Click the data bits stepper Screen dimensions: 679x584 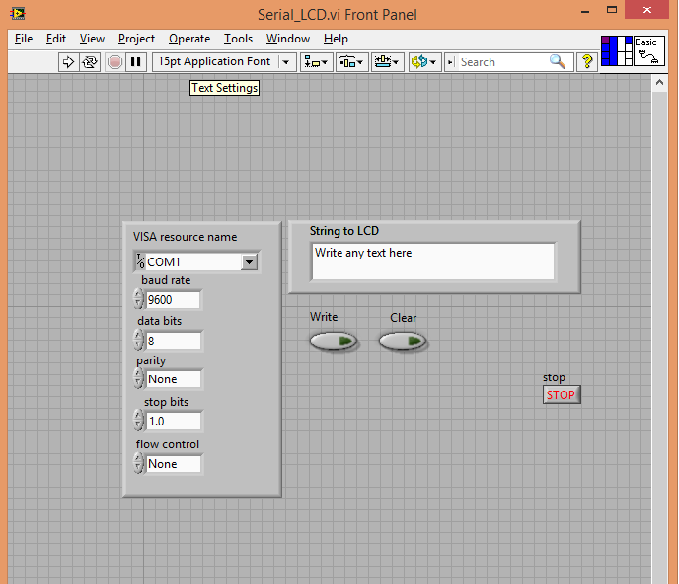point(138,340)
